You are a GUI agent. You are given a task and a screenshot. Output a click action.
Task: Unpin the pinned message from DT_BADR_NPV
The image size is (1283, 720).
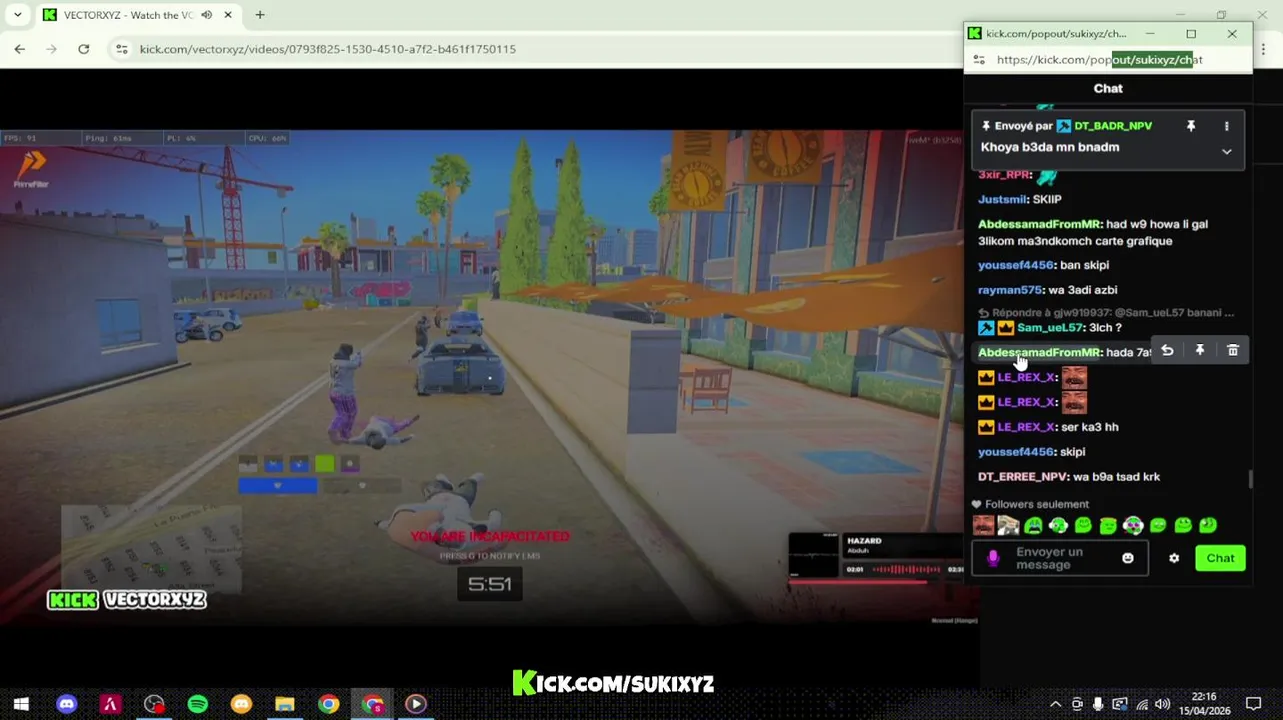(x=1191, y=126)
